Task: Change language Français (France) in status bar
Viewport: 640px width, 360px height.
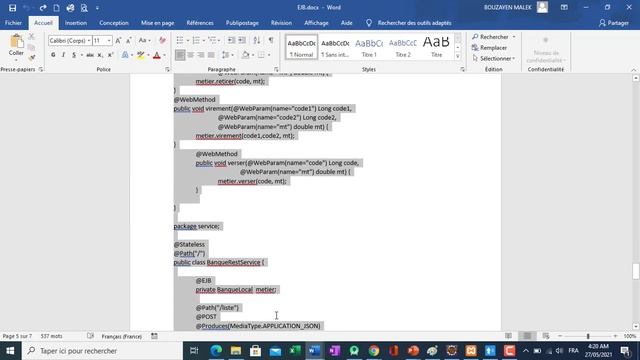Action: (x=122, y=336)
